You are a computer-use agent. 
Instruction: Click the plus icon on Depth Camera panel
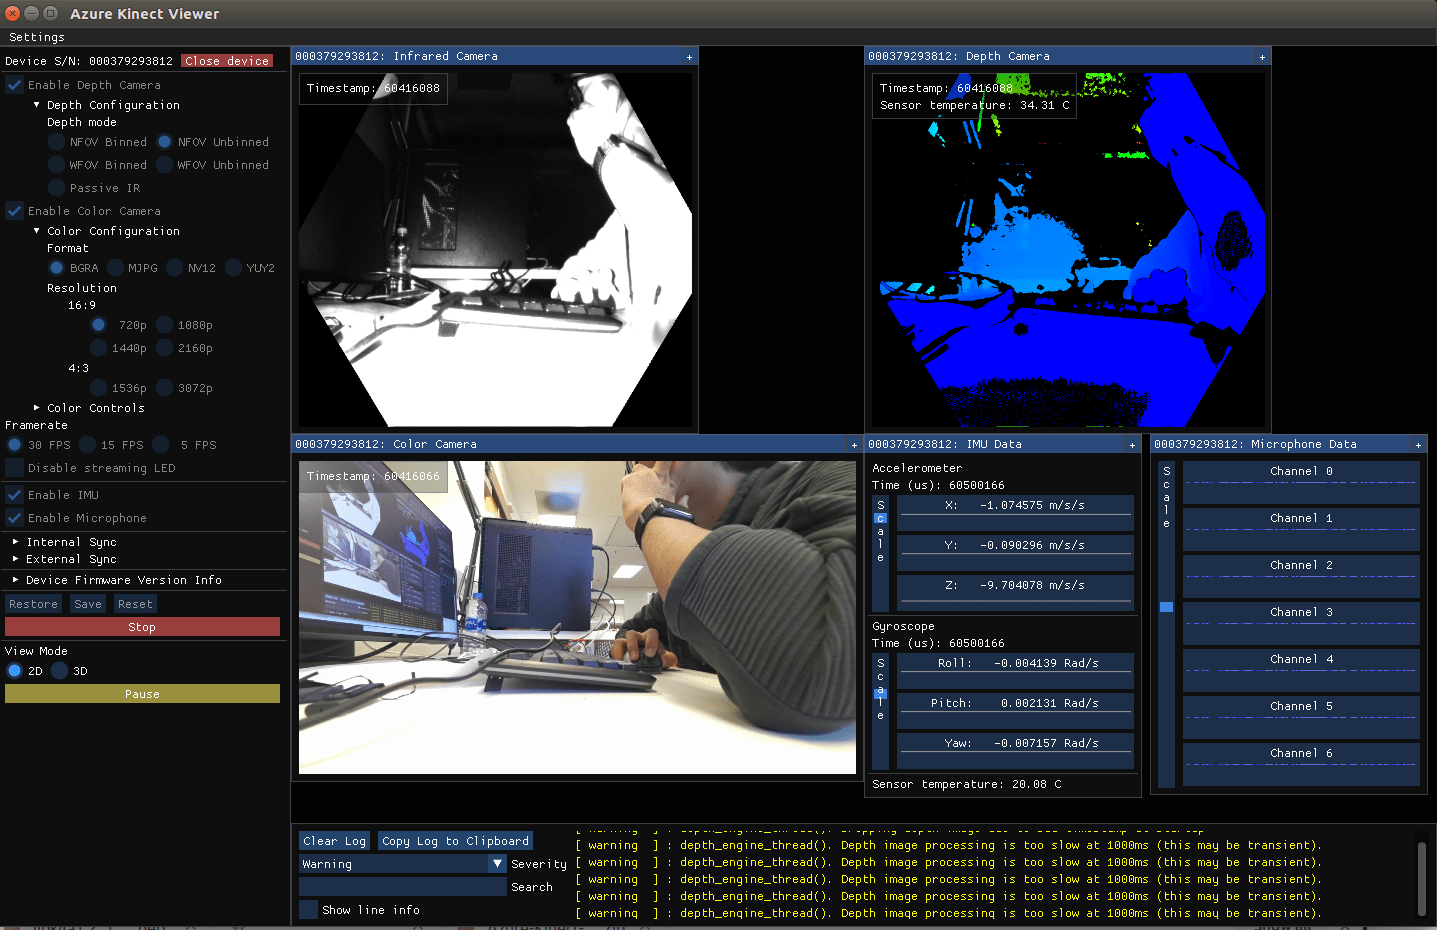1262,57
